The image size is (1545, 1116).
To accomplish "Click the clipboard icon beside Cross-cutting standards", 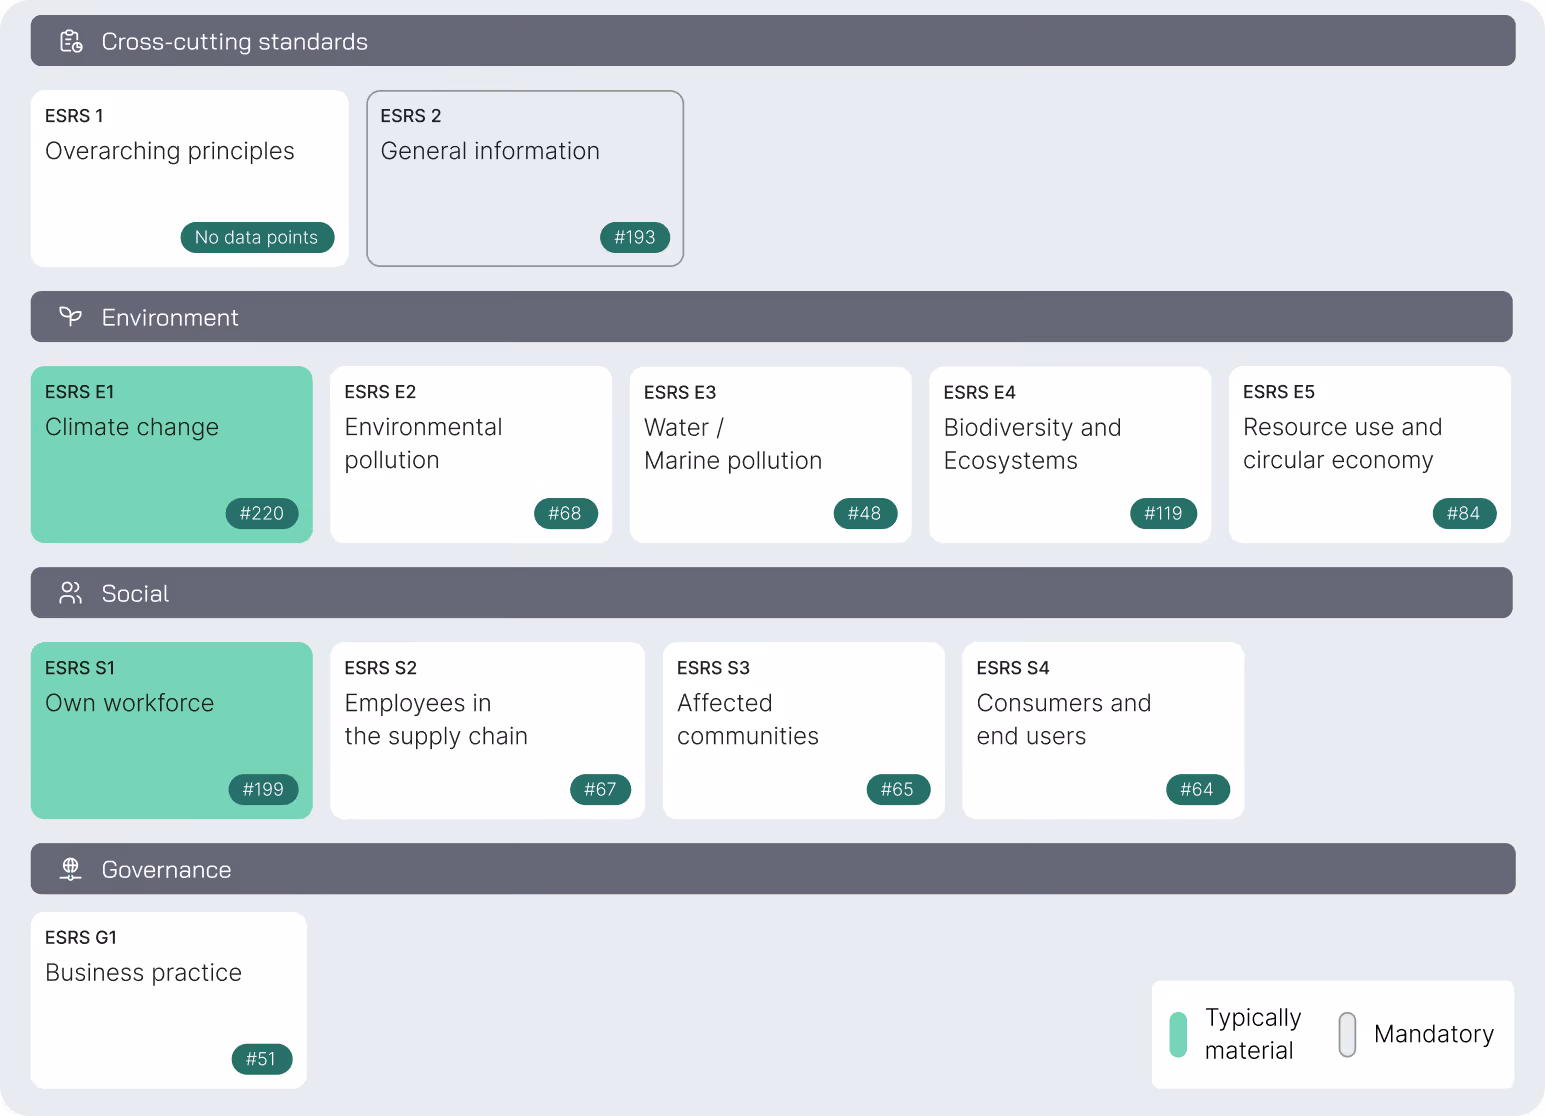I will click(x=71, y=41).
